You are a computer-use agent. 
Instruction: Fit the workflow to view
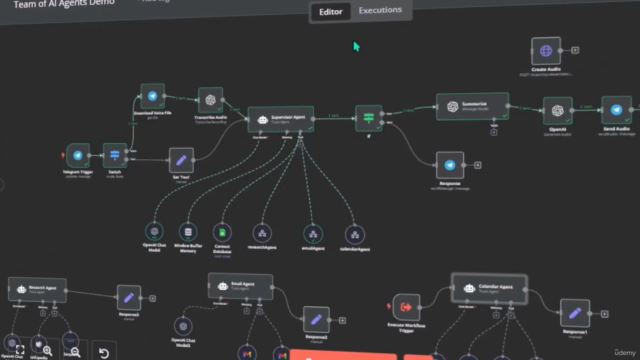[x=20, y=349]
